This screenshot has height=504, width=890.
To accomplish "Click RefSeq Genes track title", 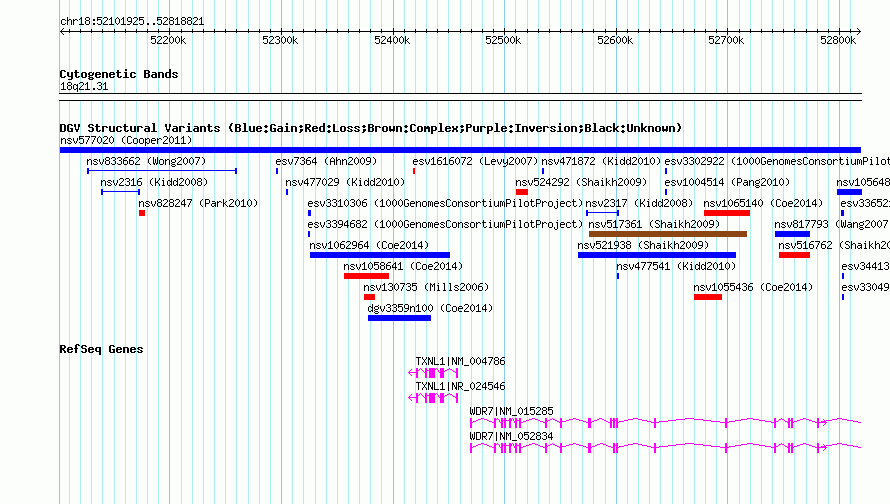I will [101, 349].
